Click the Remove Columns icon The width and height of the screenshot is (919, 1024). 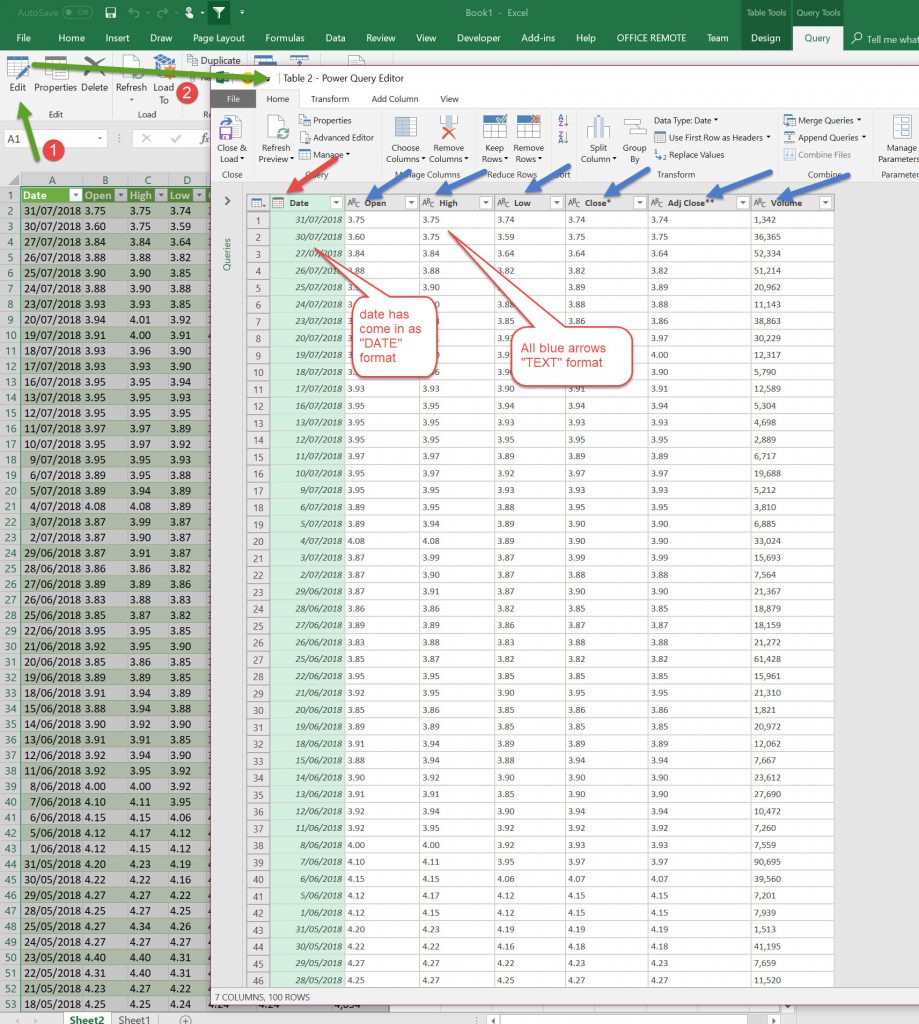pyautogui.click(x=448, y=129)
